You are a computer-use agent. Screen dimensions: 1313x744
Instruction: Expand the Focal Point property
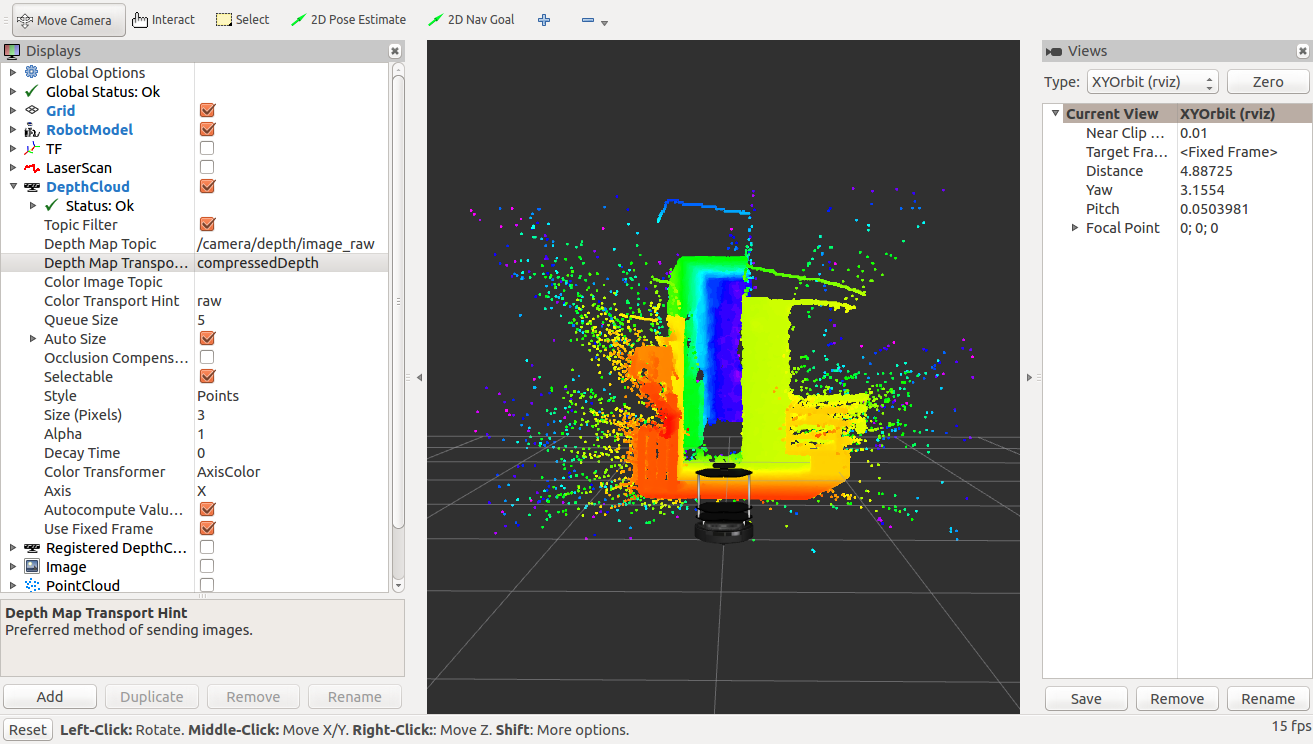[x=1075, y=227]
